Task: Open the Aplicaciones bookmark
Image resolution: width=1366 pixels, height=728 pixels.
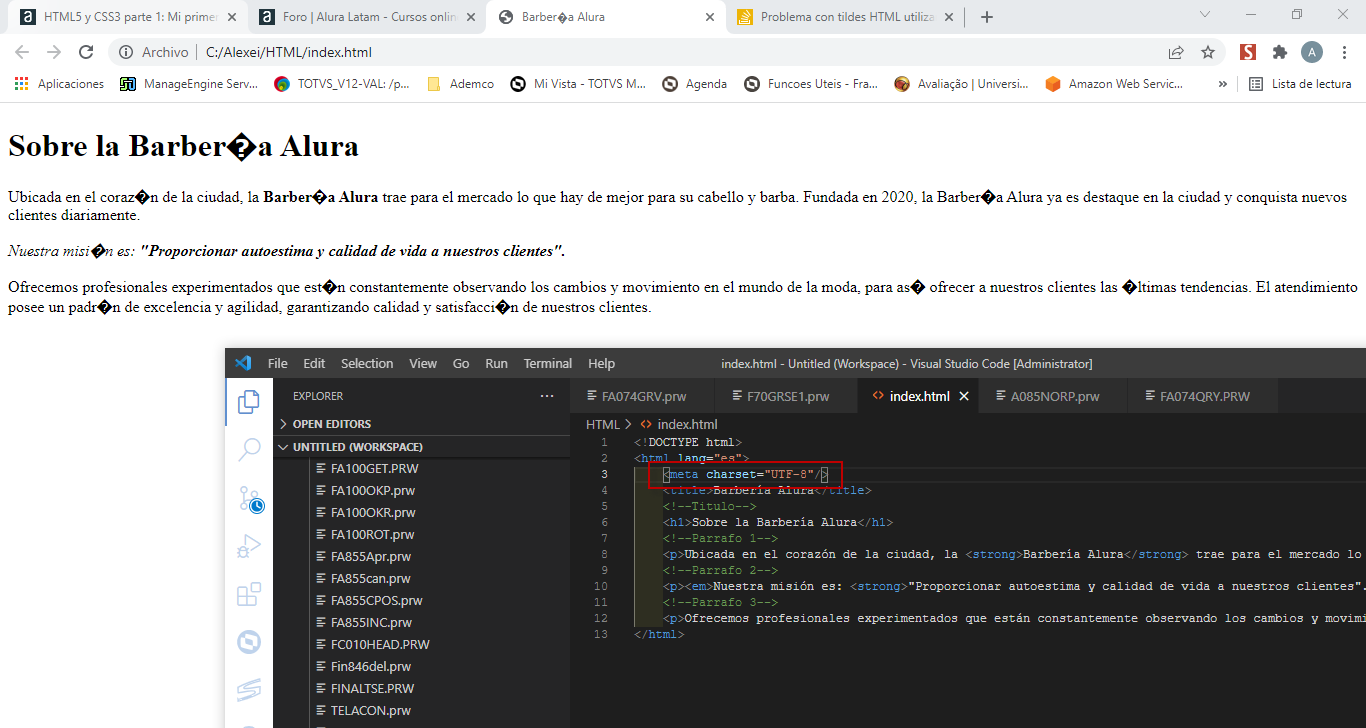Action: (x=59, y=84)
